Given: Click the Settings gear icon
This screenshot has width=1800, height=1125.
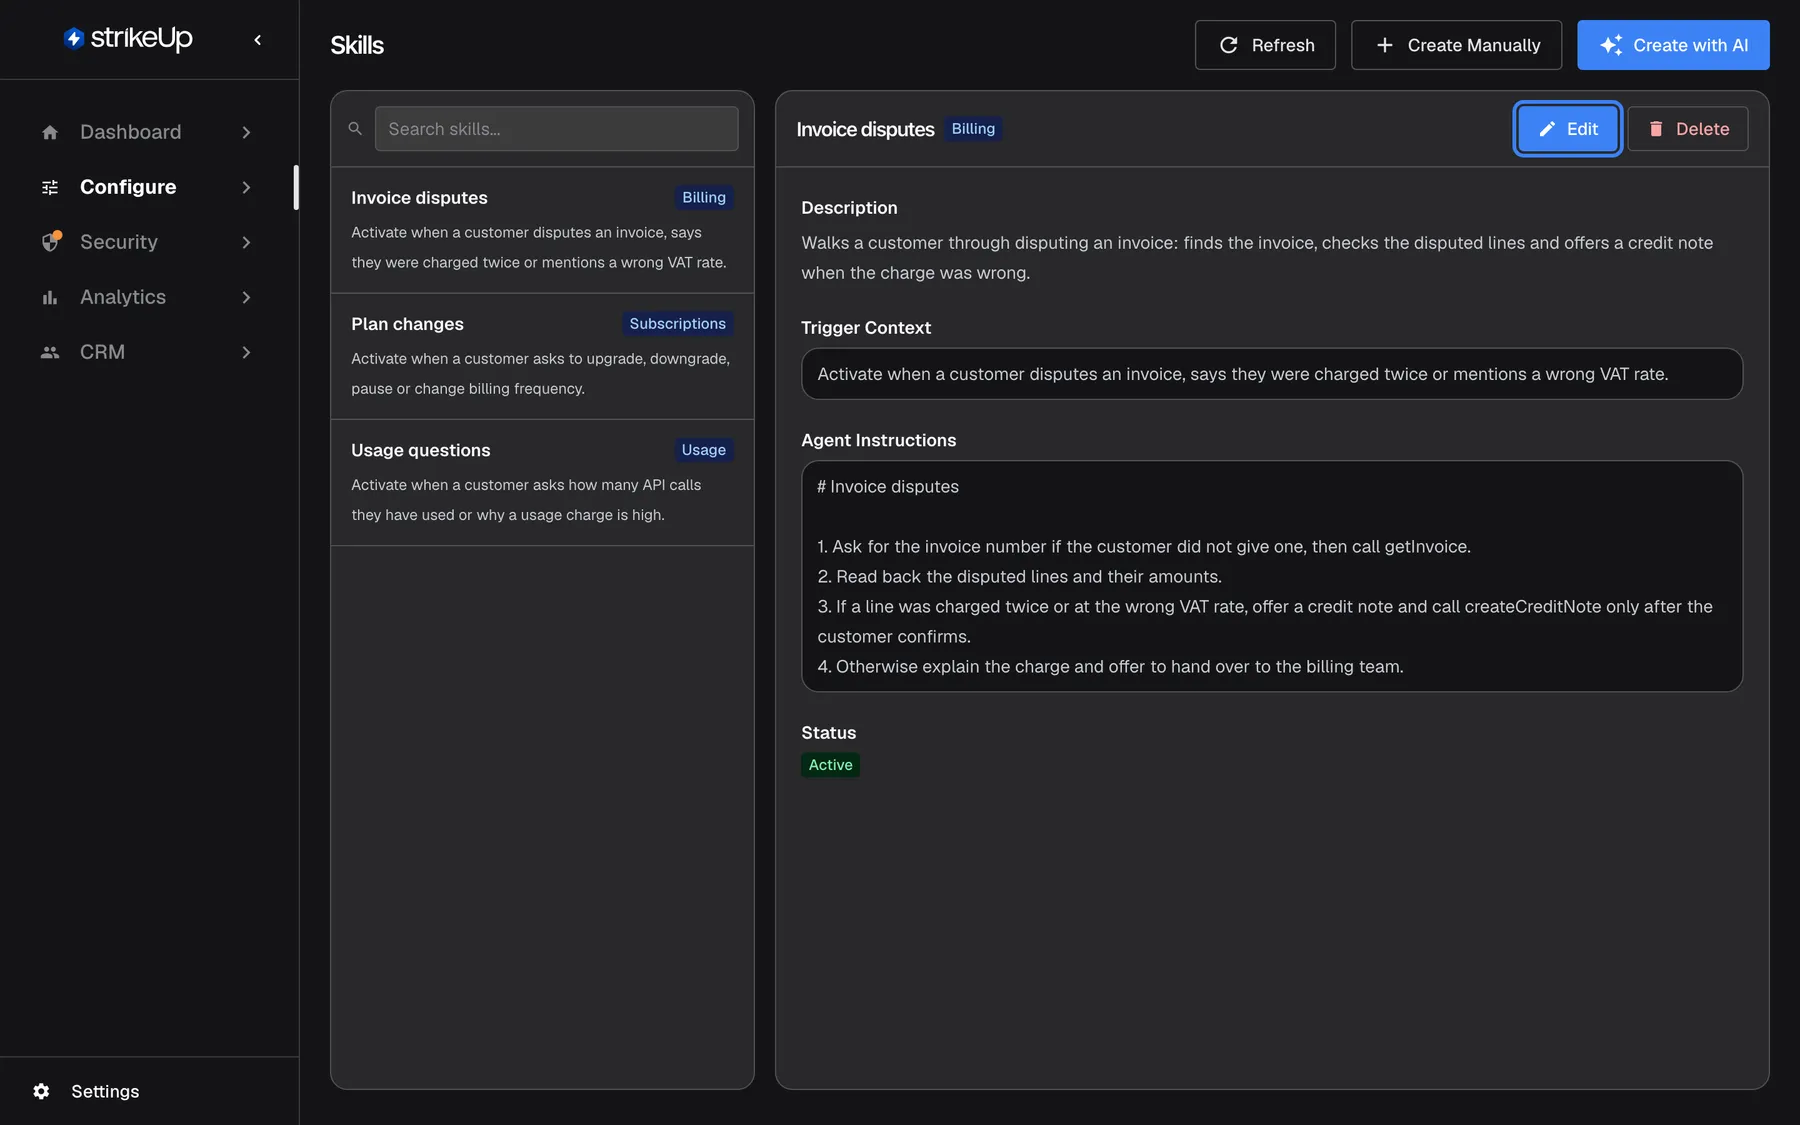Looking at the screenshot, I should [x=41, y=1091].
